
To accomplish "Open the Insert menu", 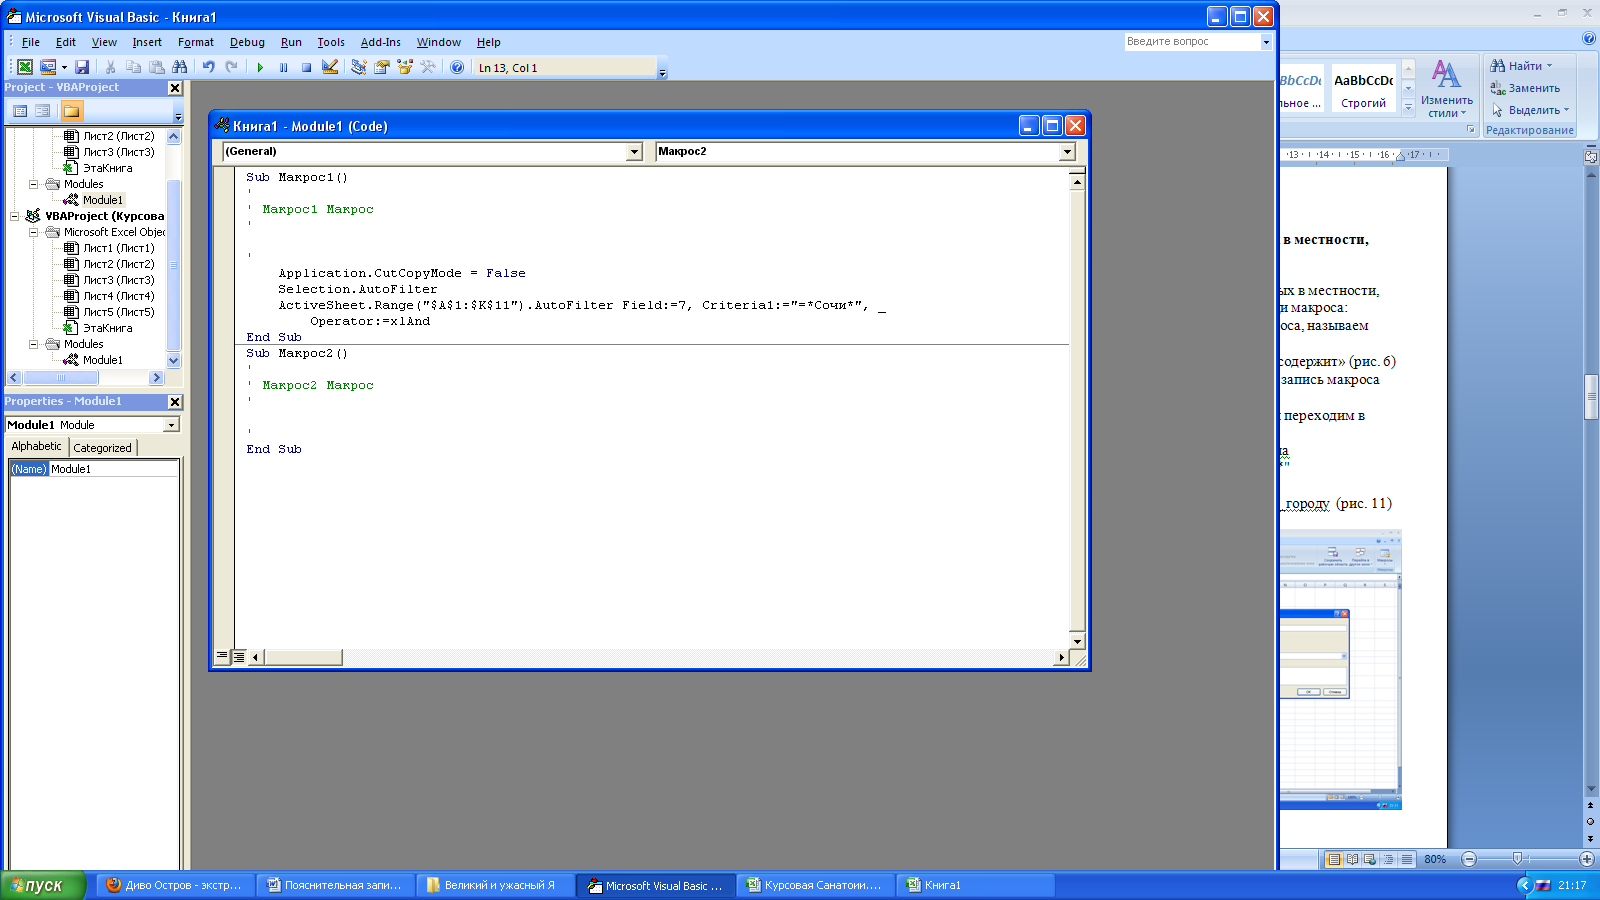I will coord(147,42).
